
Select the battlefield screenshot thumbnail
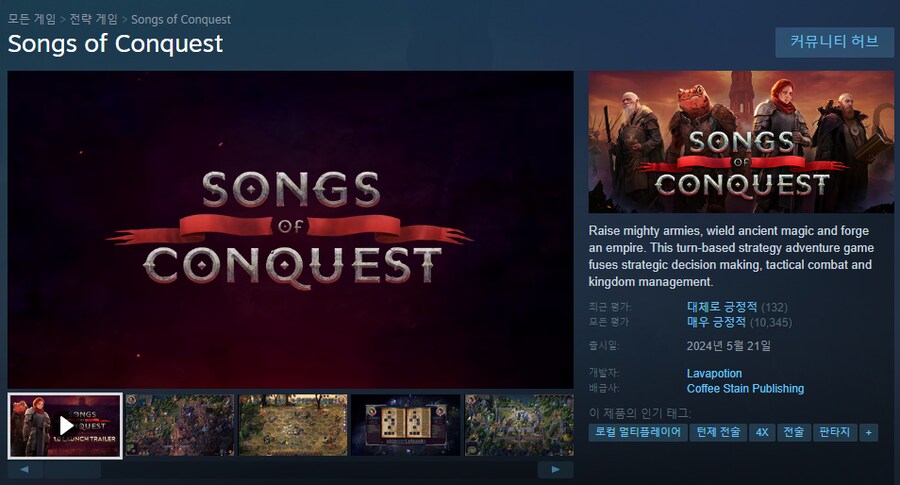pos(293,425)
